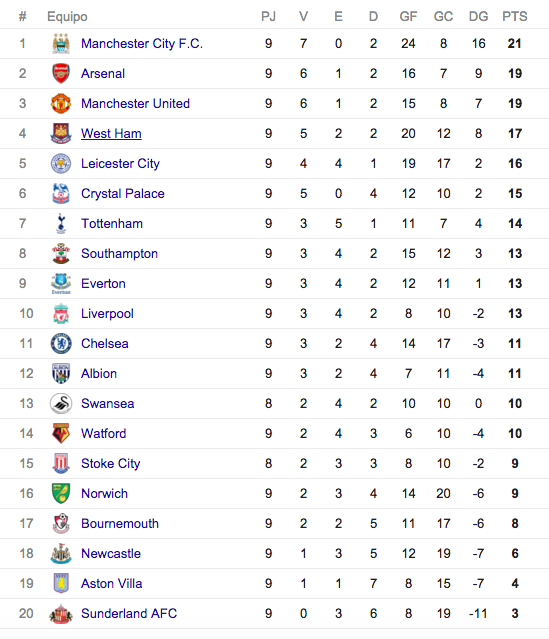This screenshot has height=639, width=549.
Task: Click the Manchester City club crest
Action: click(x=61, y=44)
